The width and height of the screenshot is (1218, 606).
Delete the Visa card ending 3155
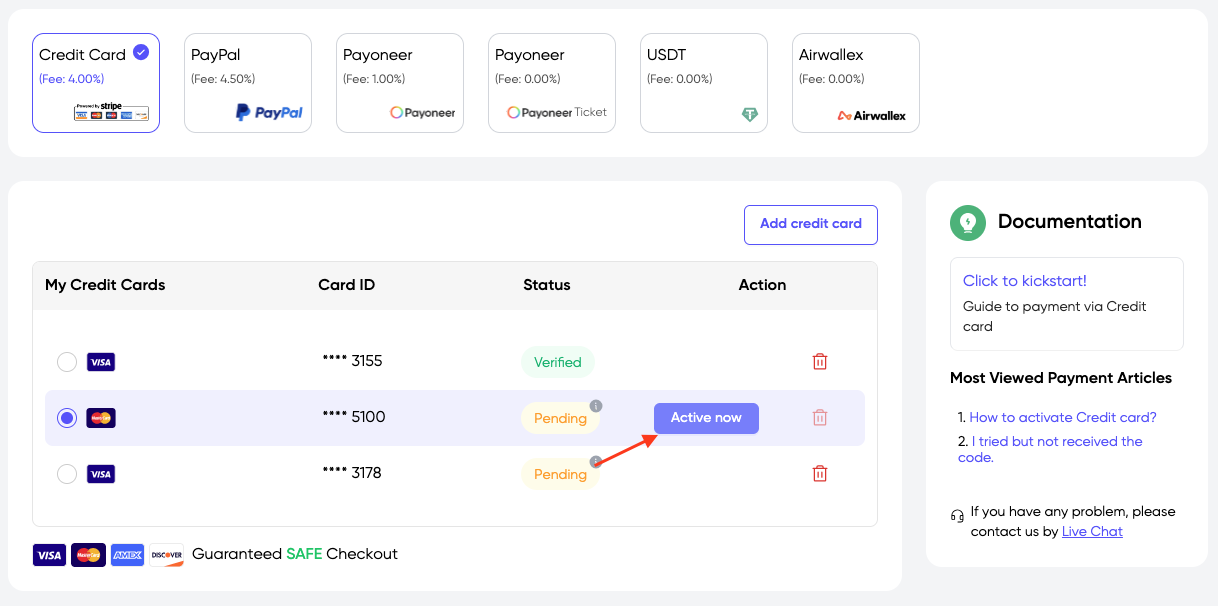[x=819, y=361]
